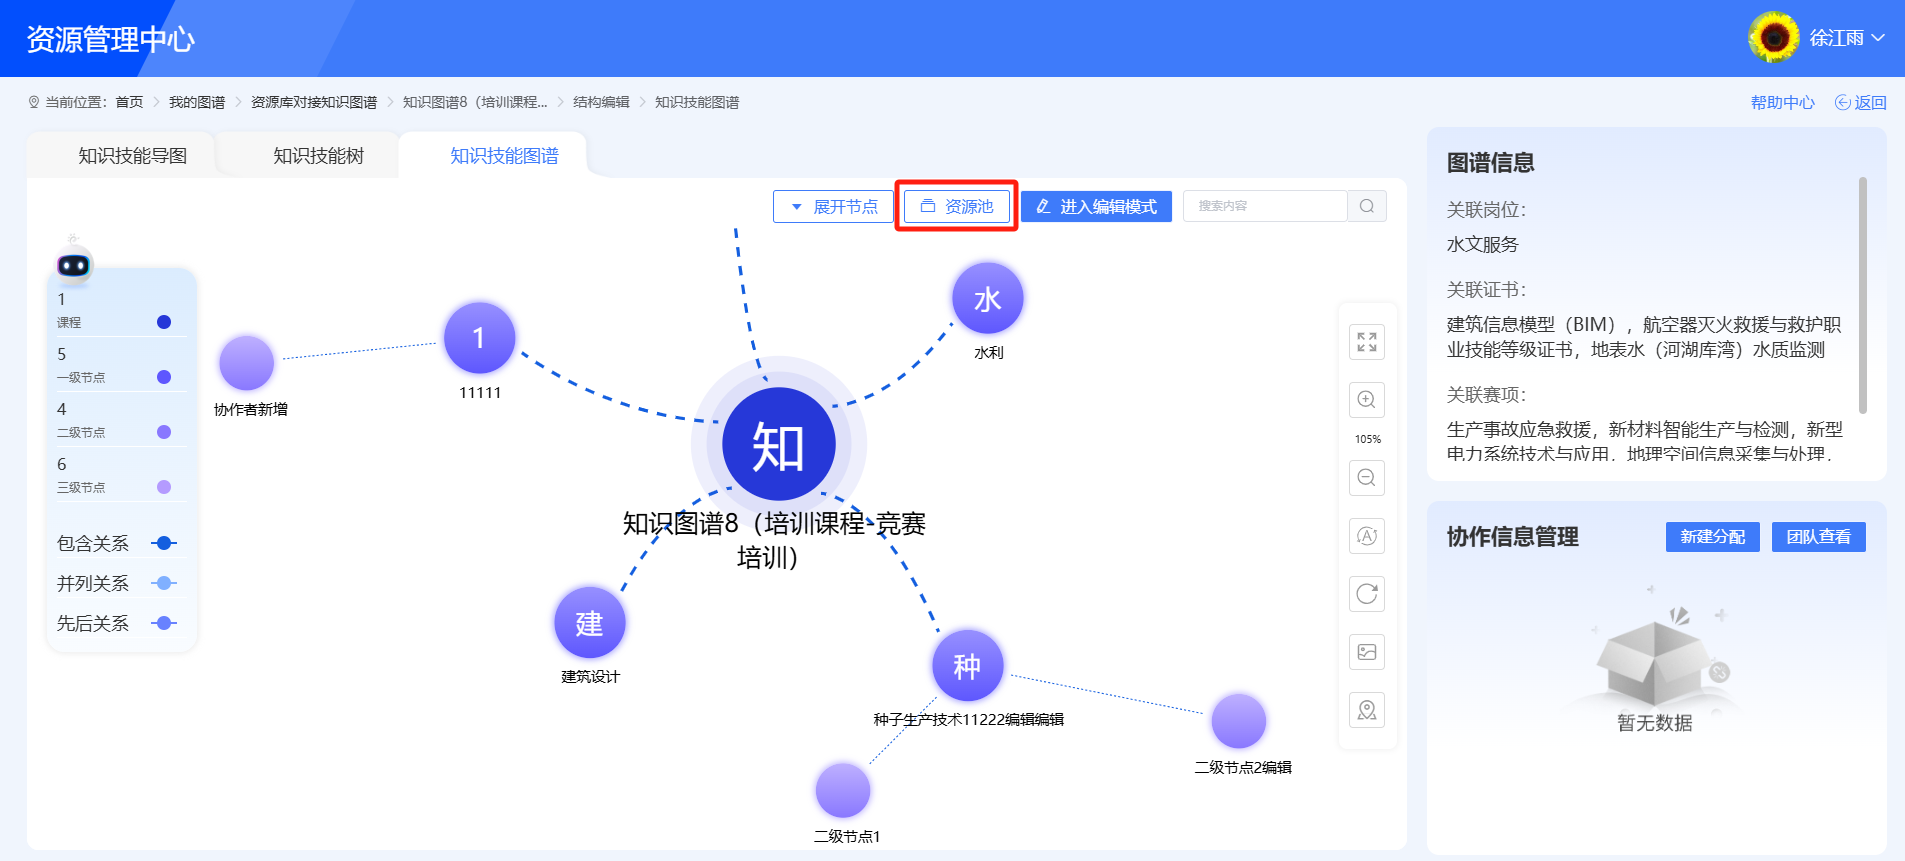Image resolution: width=1905 pixels, height=861 pixels.
Task: Click 新建分配 button
Action: (1712, 537)
